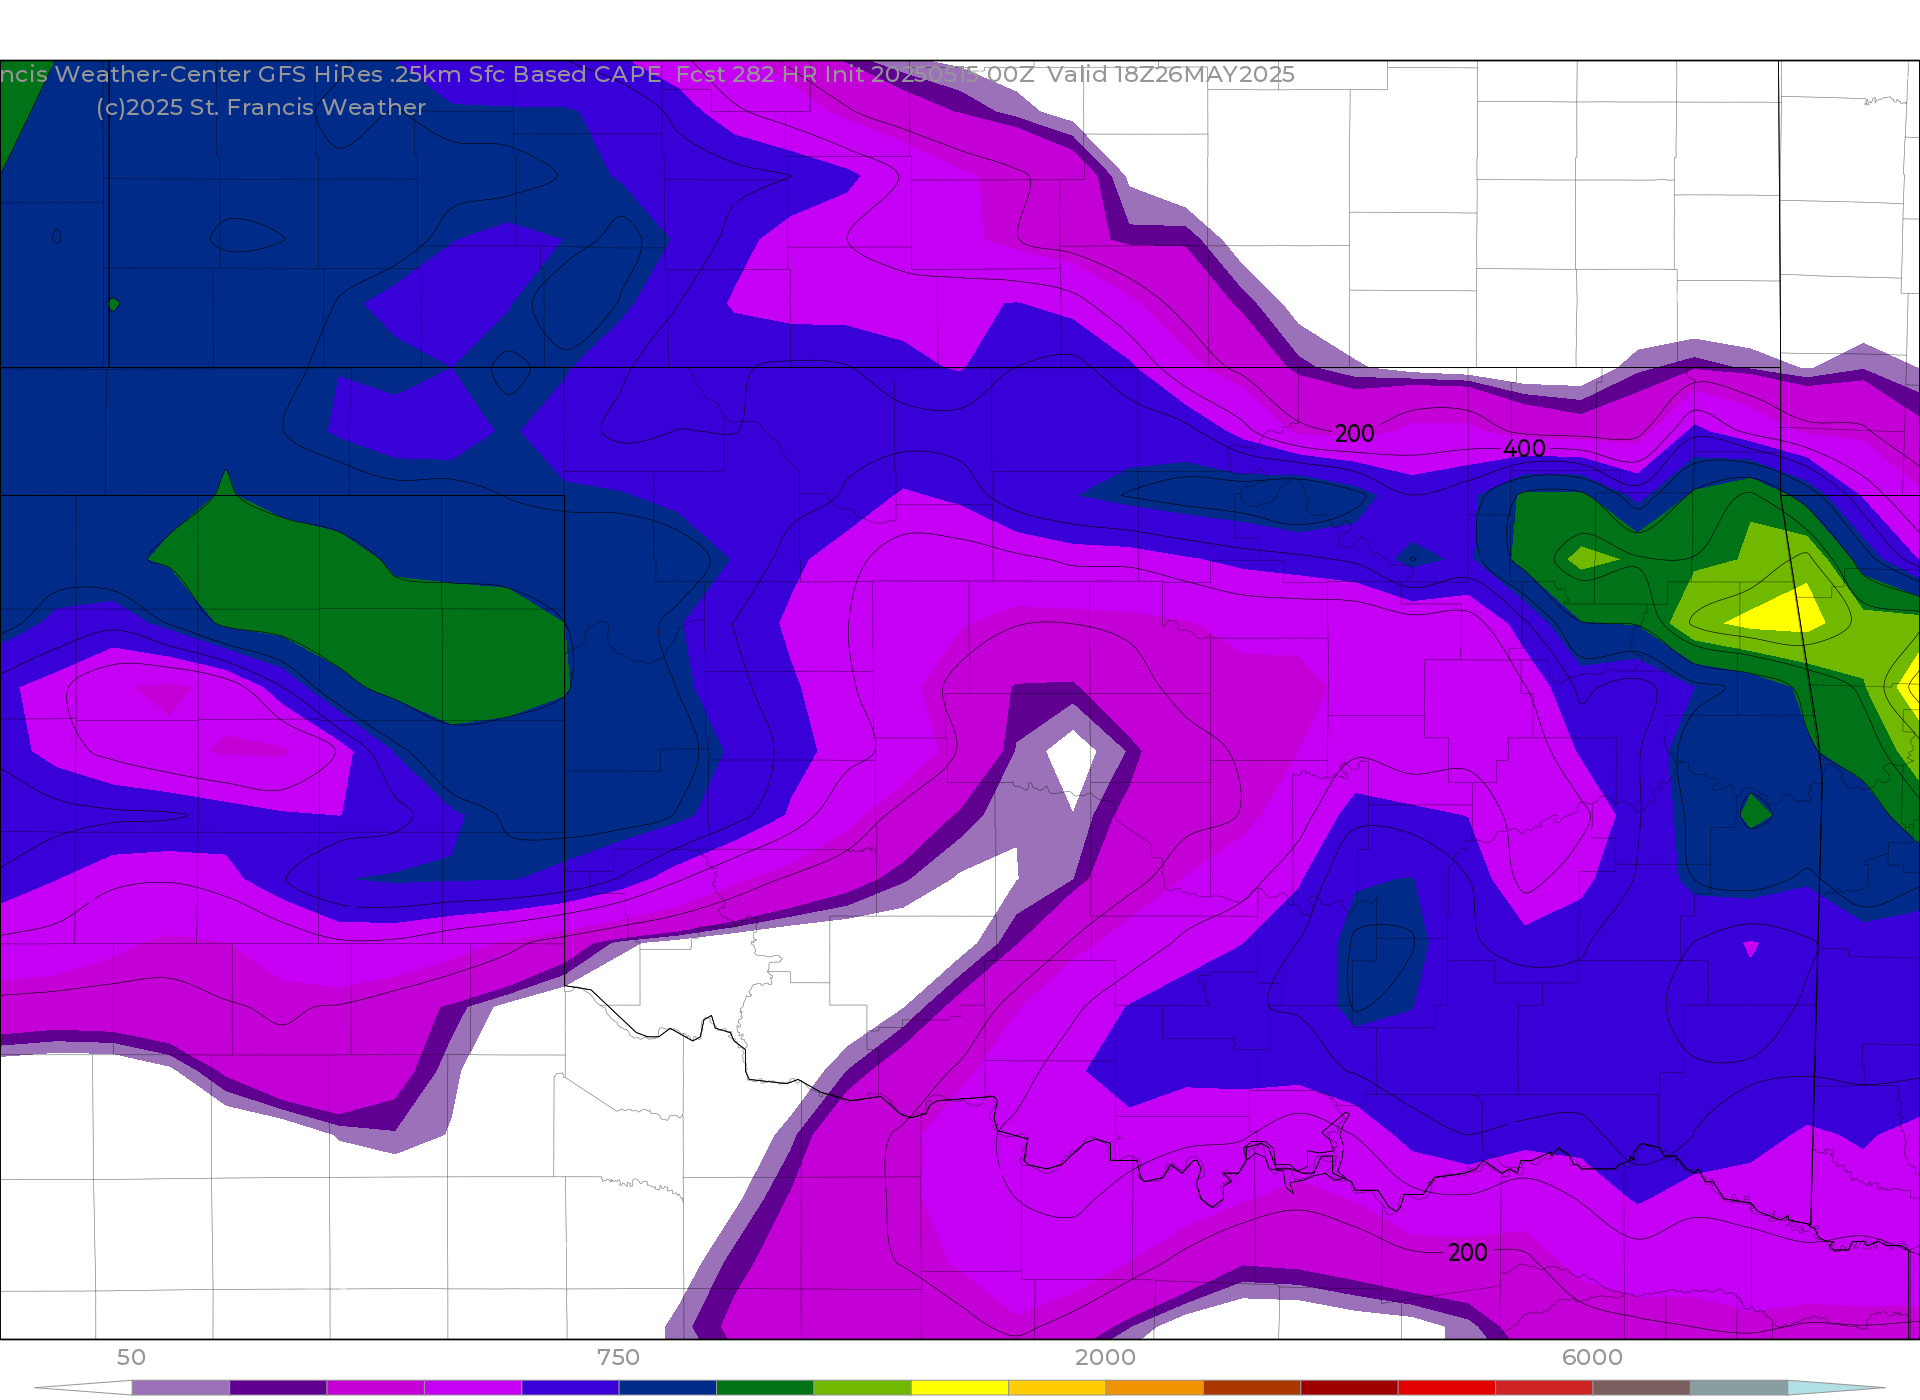1920x1400 pixels.
Task: Click the 6000 colorbar label
Action: [x=1592, y=1357]
